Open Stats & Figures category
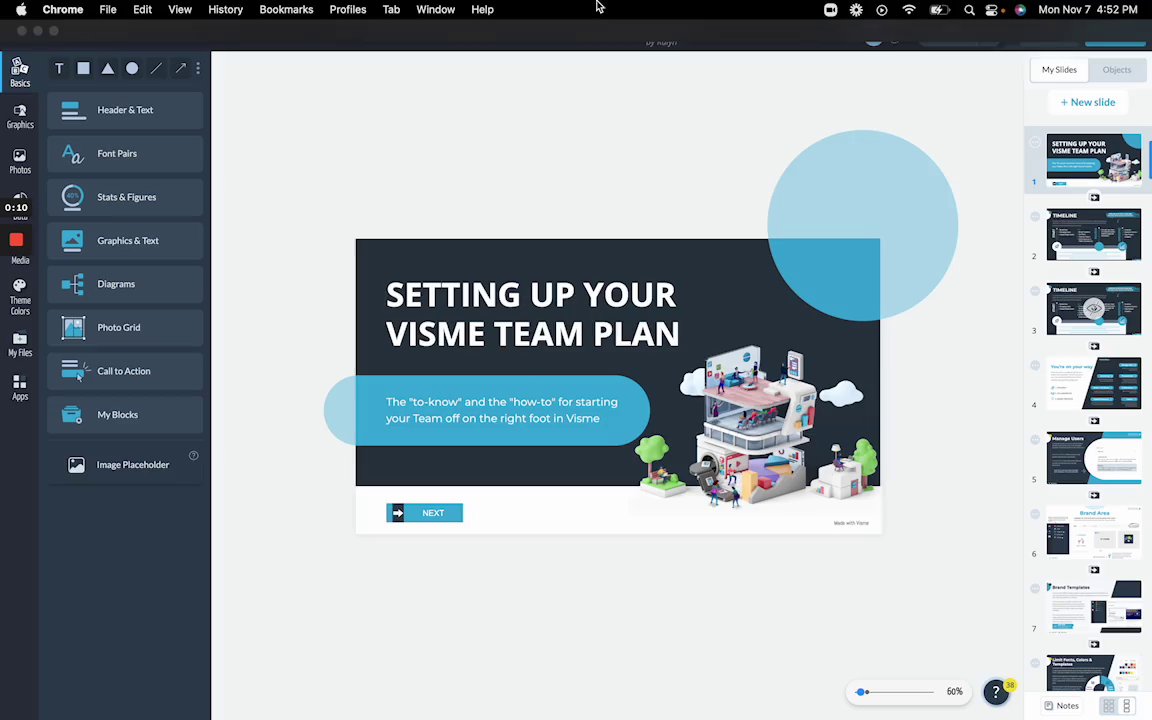The image size is (1152, 720). (125, 197)
